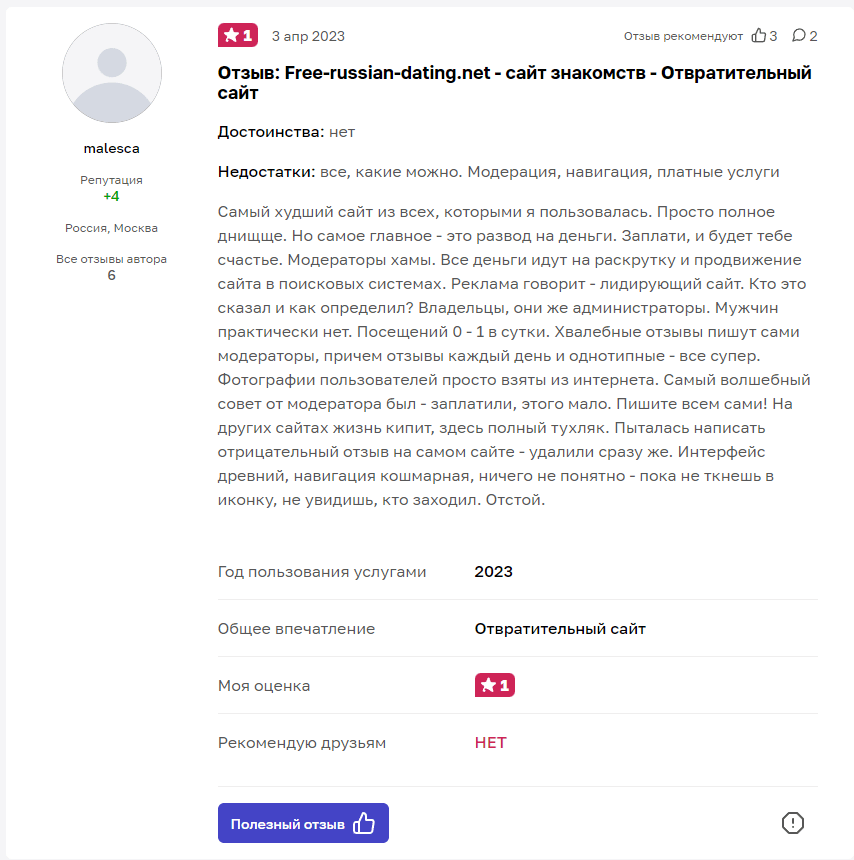
Task: Open Все отзывы автора link
Action: point(111,259)
